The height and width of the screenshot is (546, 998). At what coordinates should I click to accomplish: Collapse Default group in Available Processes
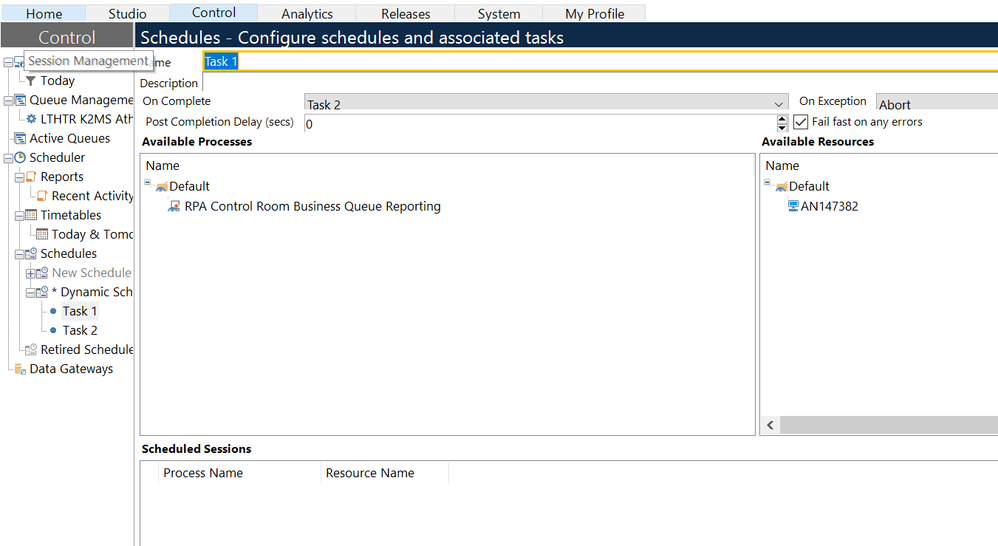click(x=148, y=183)
